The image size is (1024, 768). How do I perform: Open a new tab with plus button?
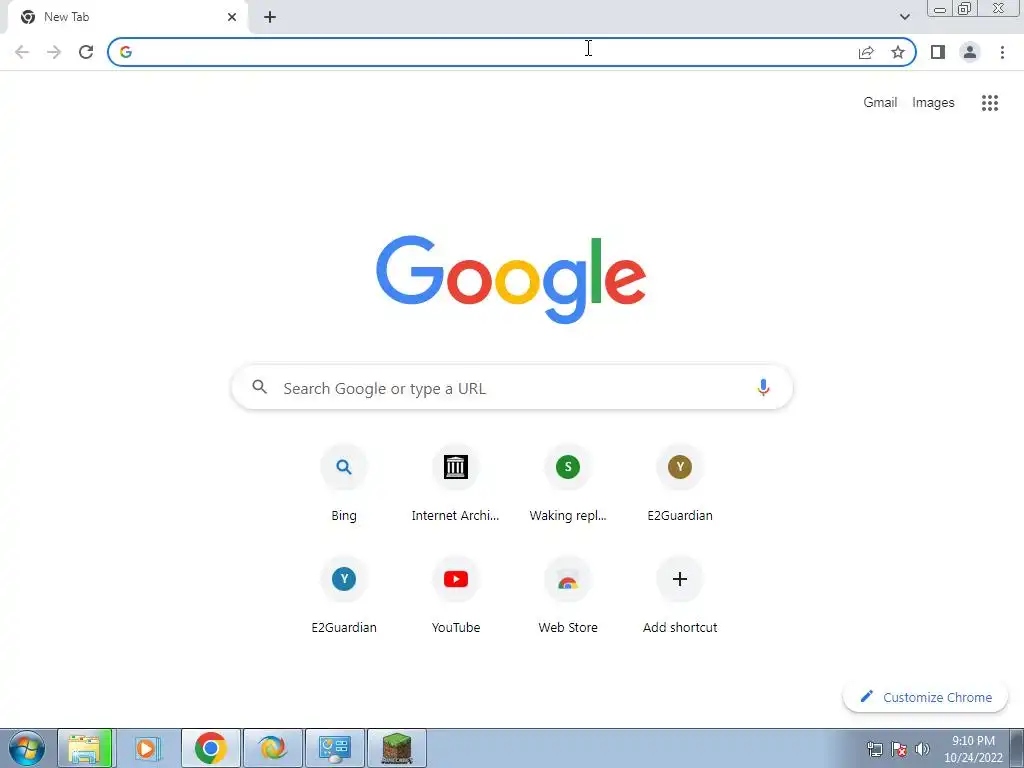270,17
